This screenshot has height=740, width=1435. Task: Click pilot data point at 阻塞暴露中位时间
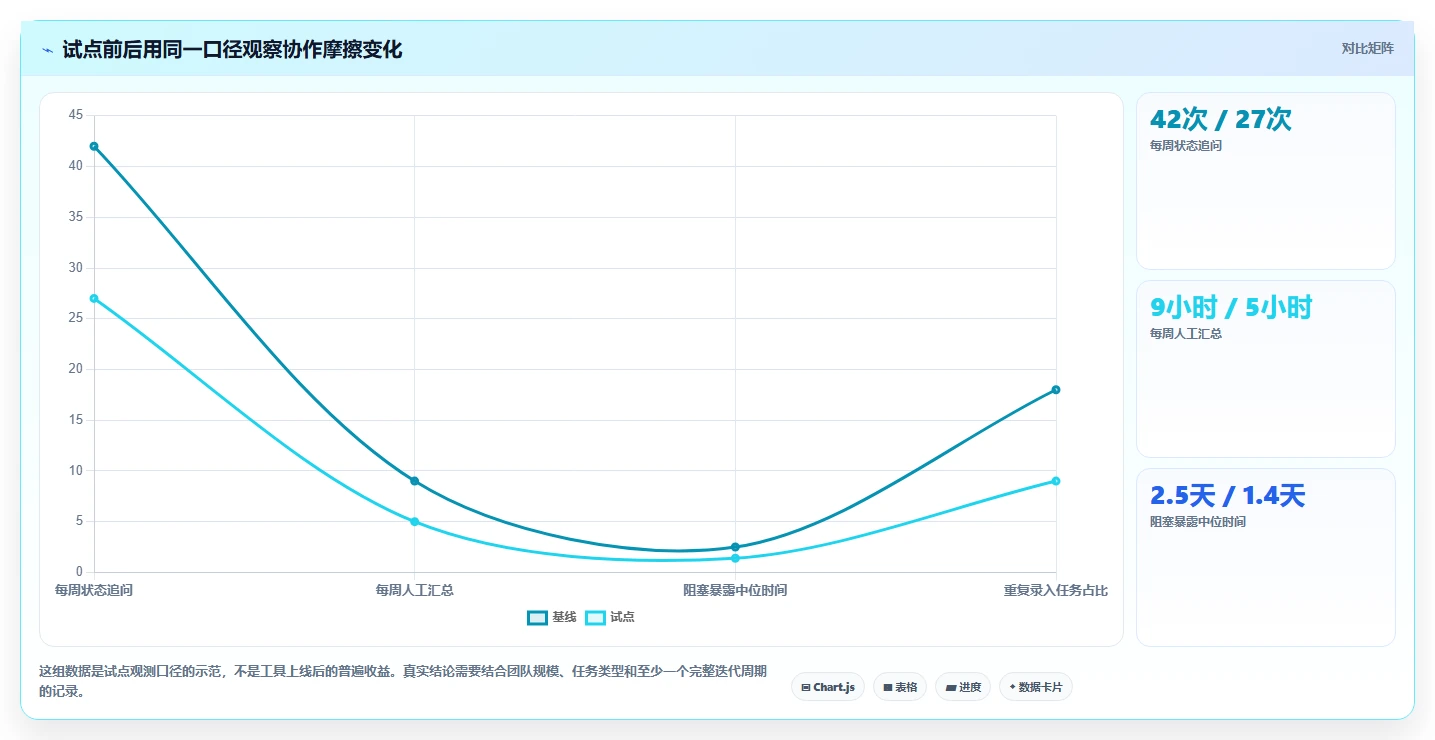coord(735,558)
